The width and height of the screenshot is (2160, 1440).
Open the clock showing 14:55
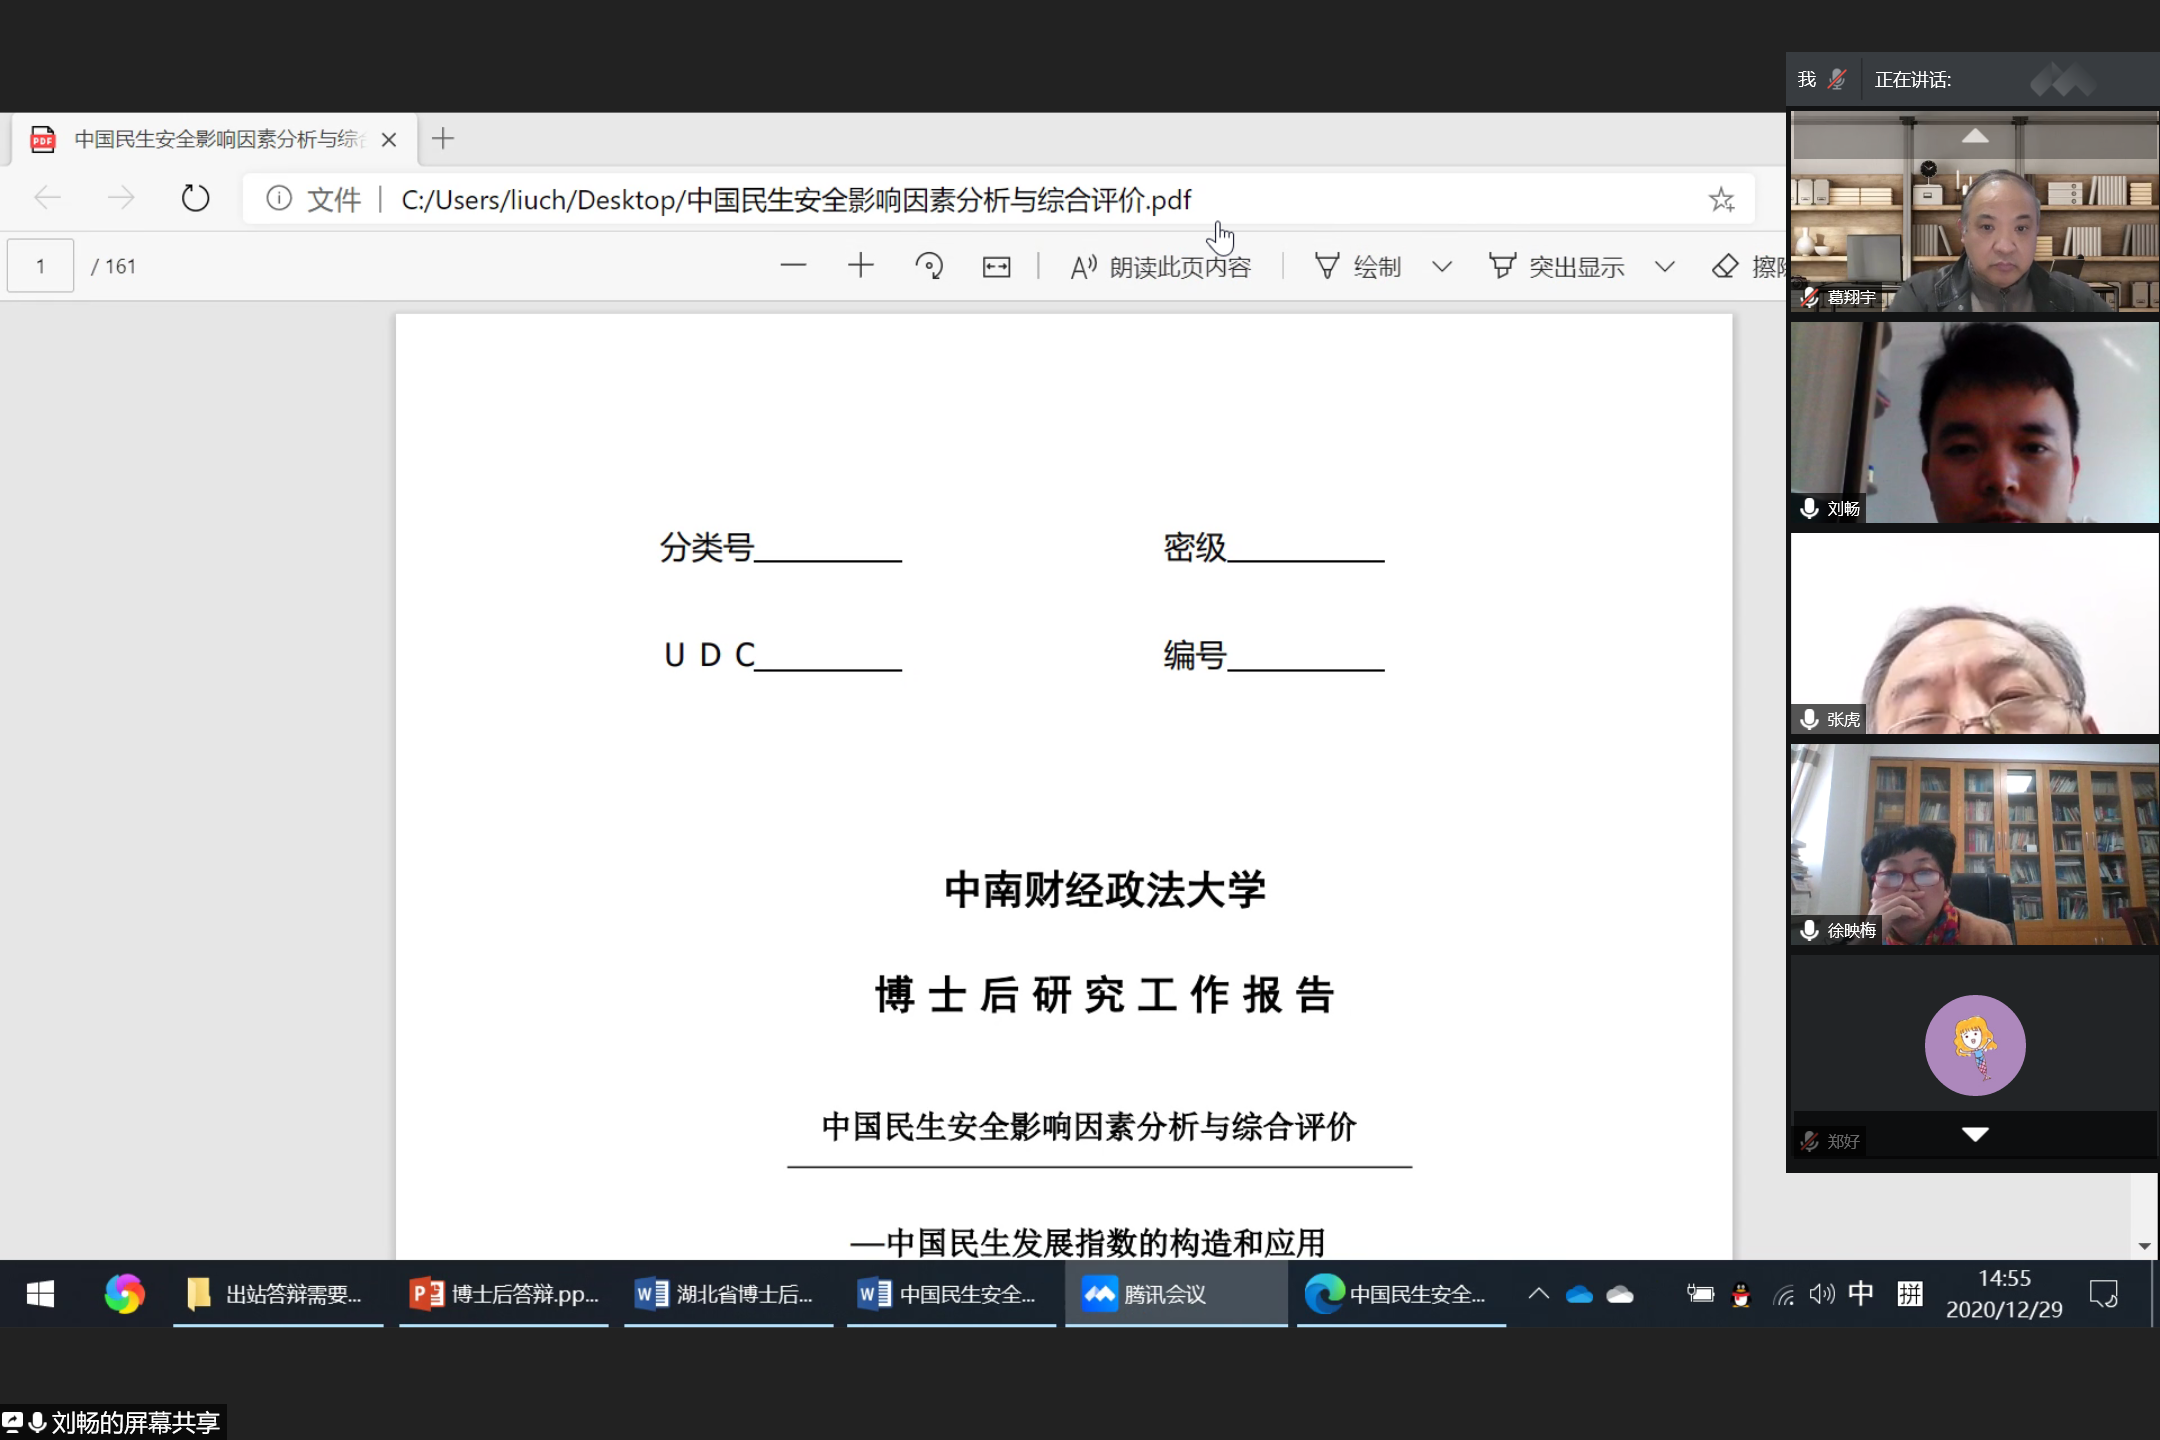pos(2004,1294)
